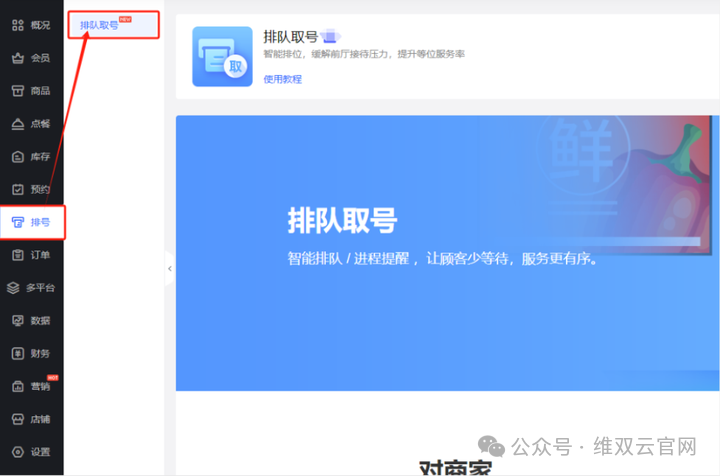This screenshot has width=720, height=476.
Task: Click the 智能排位 description text under title
Action: (x=364, y=54)
